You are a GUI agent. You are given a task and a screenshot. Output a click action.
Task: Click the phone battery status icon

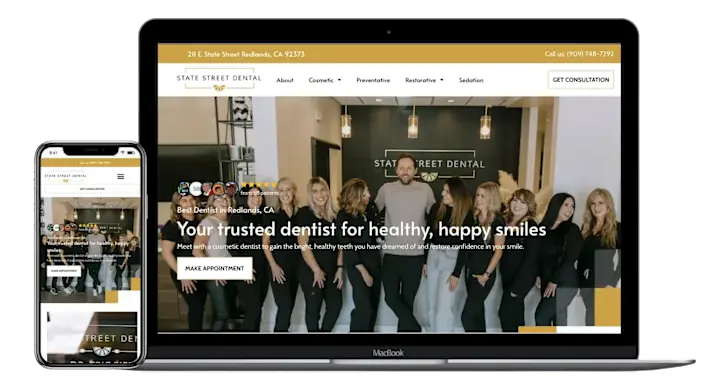click(131, 152)
